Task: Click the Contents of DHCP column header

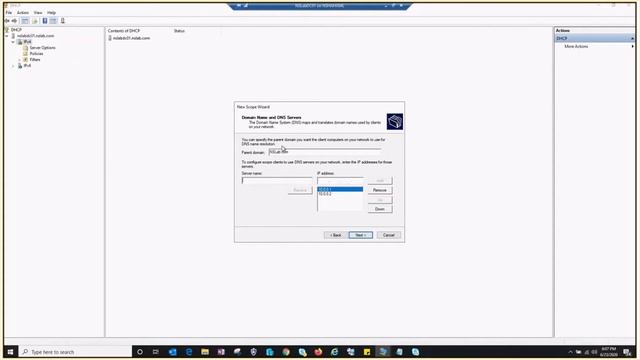Action: [x=124, y=31]
